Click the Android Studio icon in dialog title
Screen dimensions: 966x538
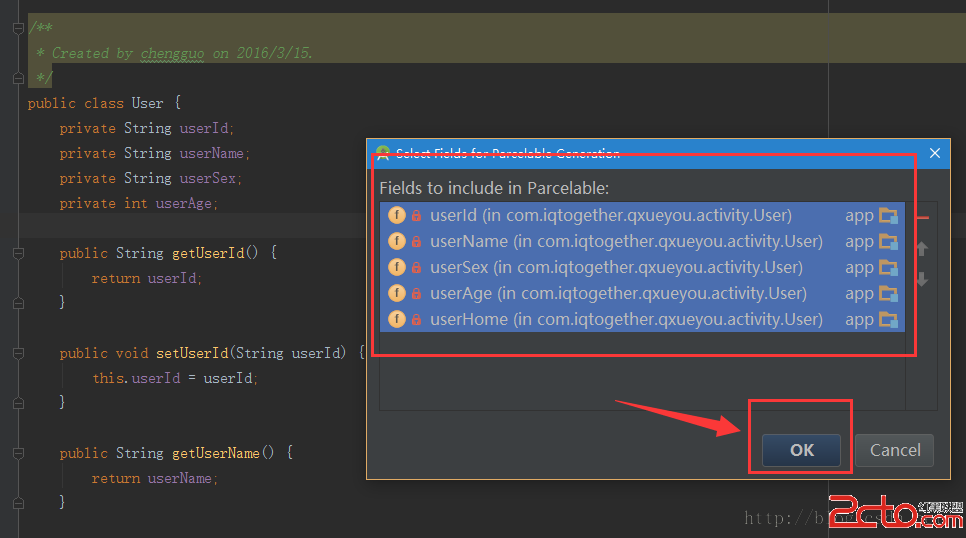[x=382, y=153]
